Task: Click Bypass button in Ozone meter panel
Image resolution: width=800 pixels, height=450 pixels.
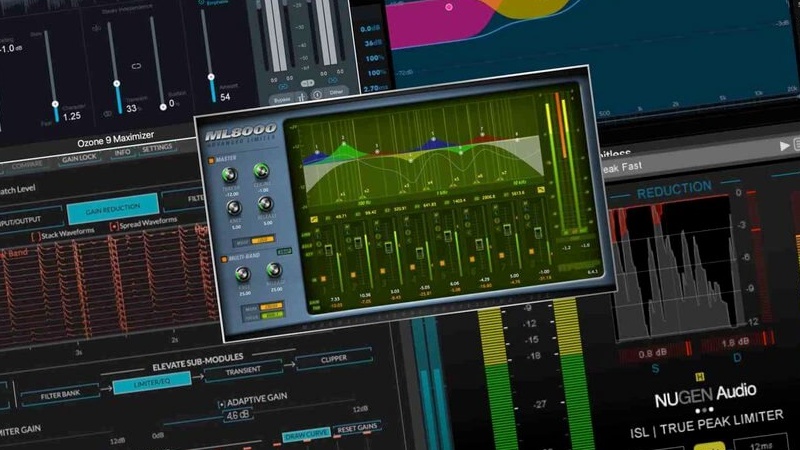Action: tap(282, 99)
